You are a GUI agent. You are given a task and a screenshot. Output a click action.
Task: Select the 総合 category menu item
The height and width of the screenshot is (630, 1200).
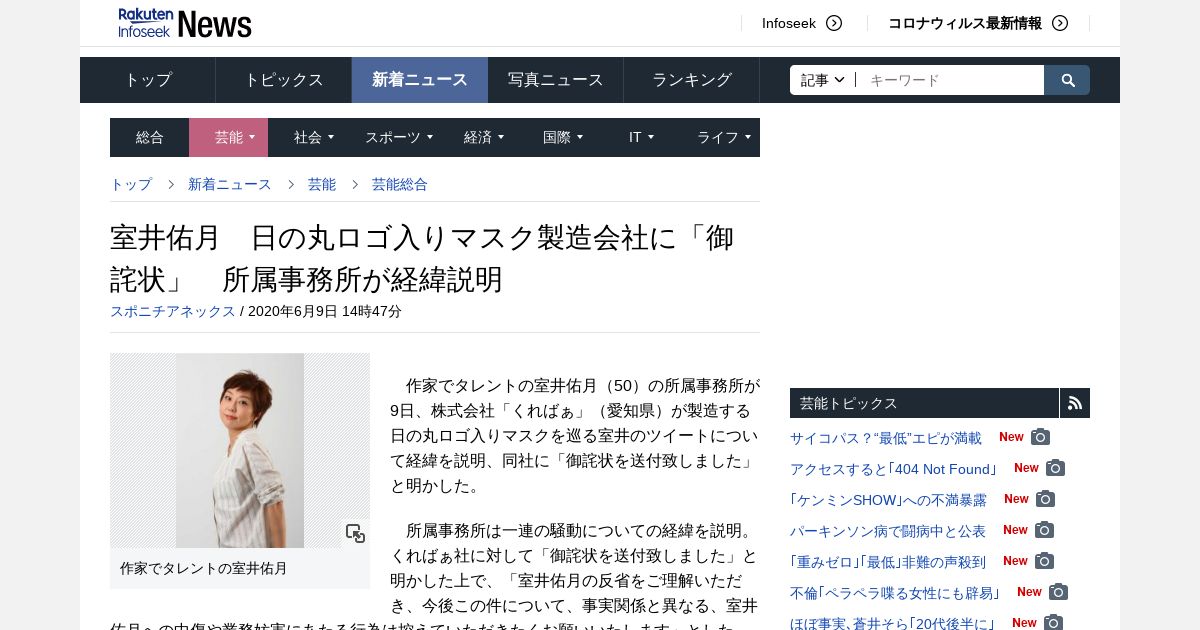coord(150,137)
